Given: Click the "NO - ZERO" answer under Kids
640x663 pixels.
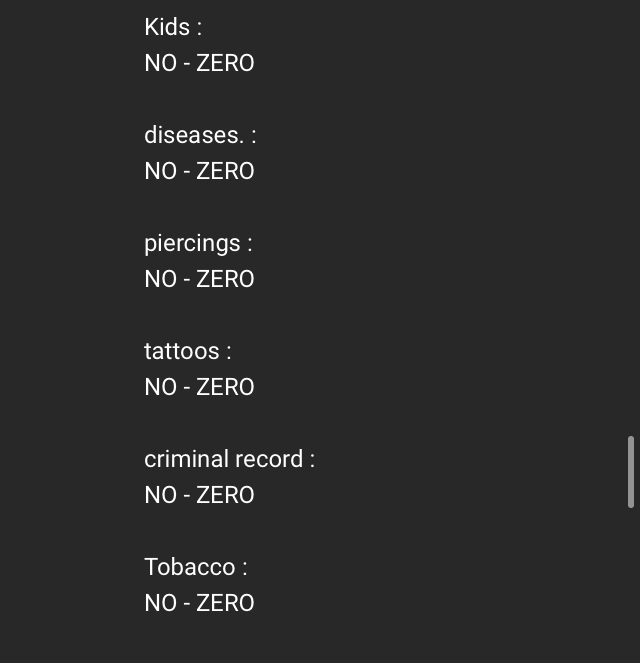Looking at the screenshot, I should [199, 63].
